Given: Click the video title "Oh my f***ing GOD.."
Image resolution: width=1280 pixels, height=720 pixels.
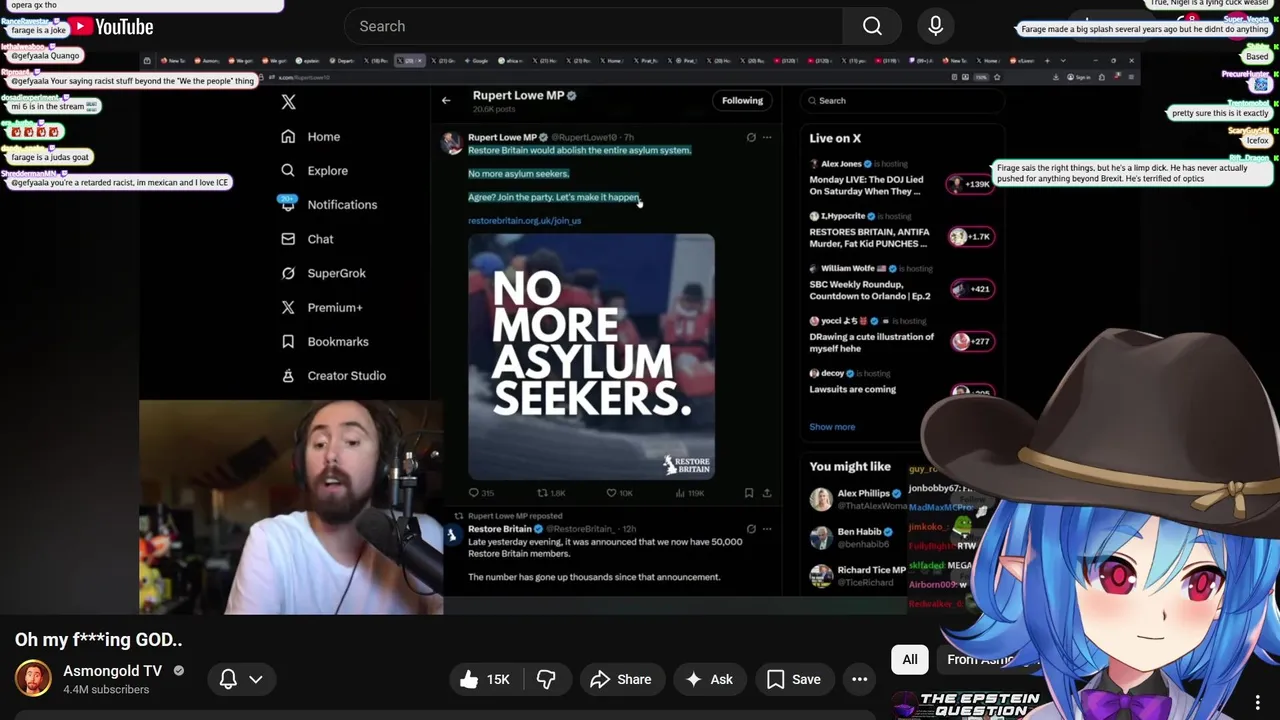Looking at the screenshot, I should [98, 640].
